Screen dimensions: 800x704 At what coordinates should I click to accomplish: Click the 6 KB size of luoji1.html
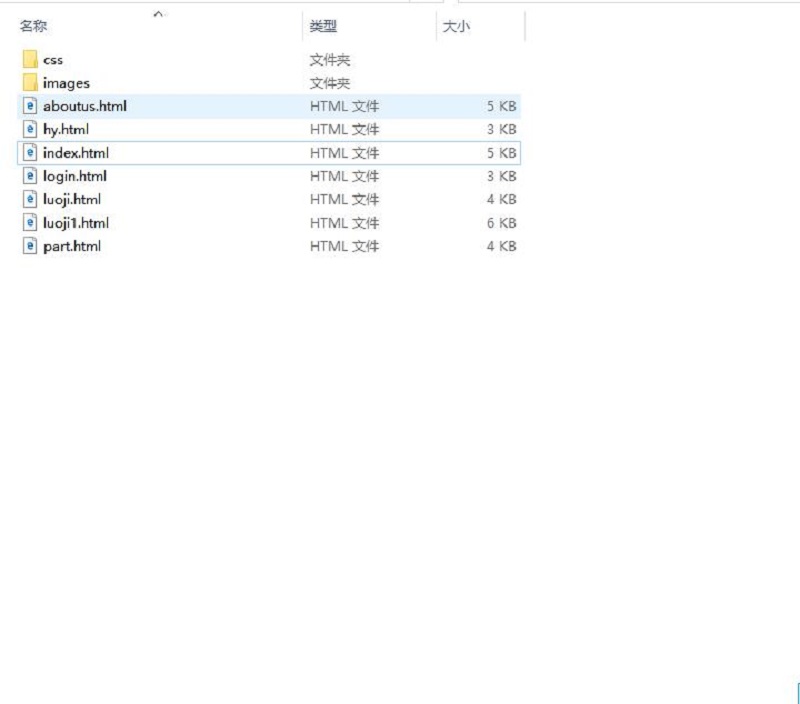(x=502, y=223)
